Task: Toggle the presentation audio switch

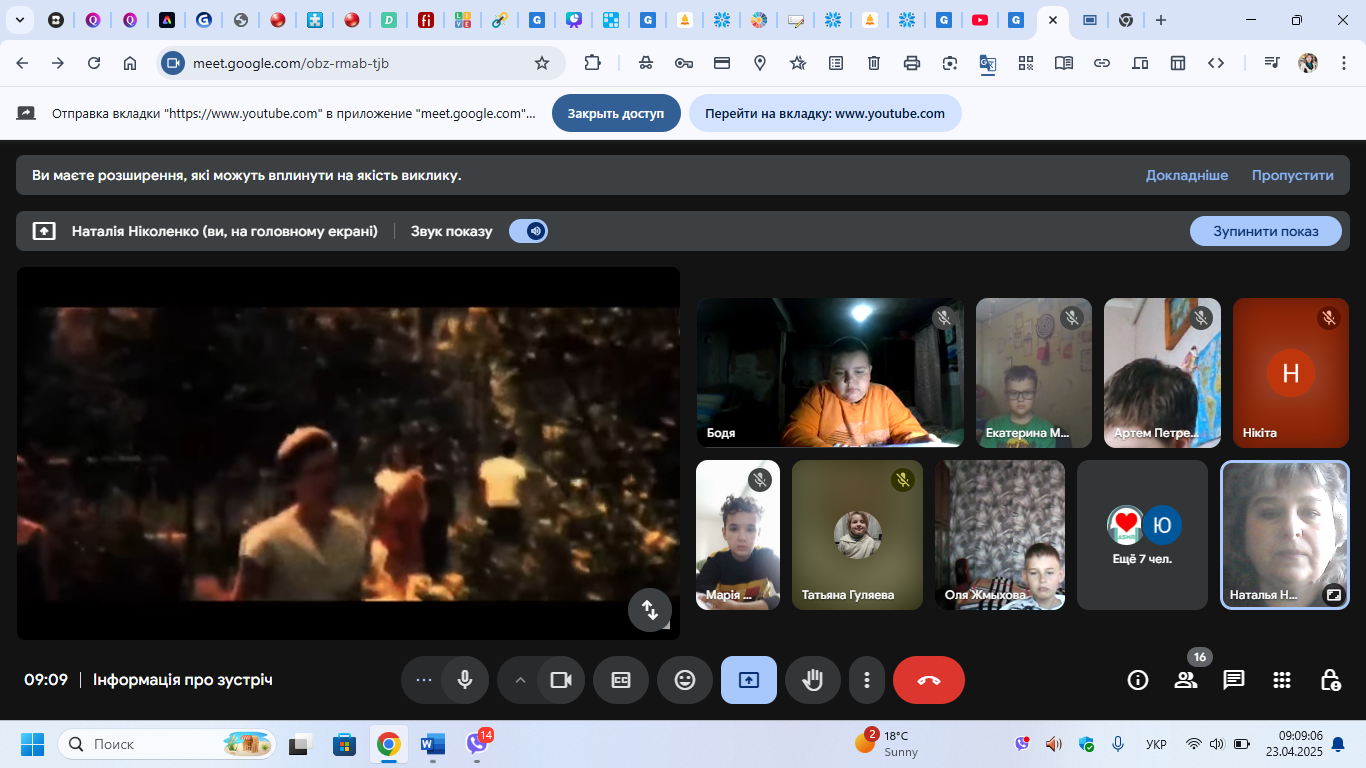Action: (x=528, y=231)
